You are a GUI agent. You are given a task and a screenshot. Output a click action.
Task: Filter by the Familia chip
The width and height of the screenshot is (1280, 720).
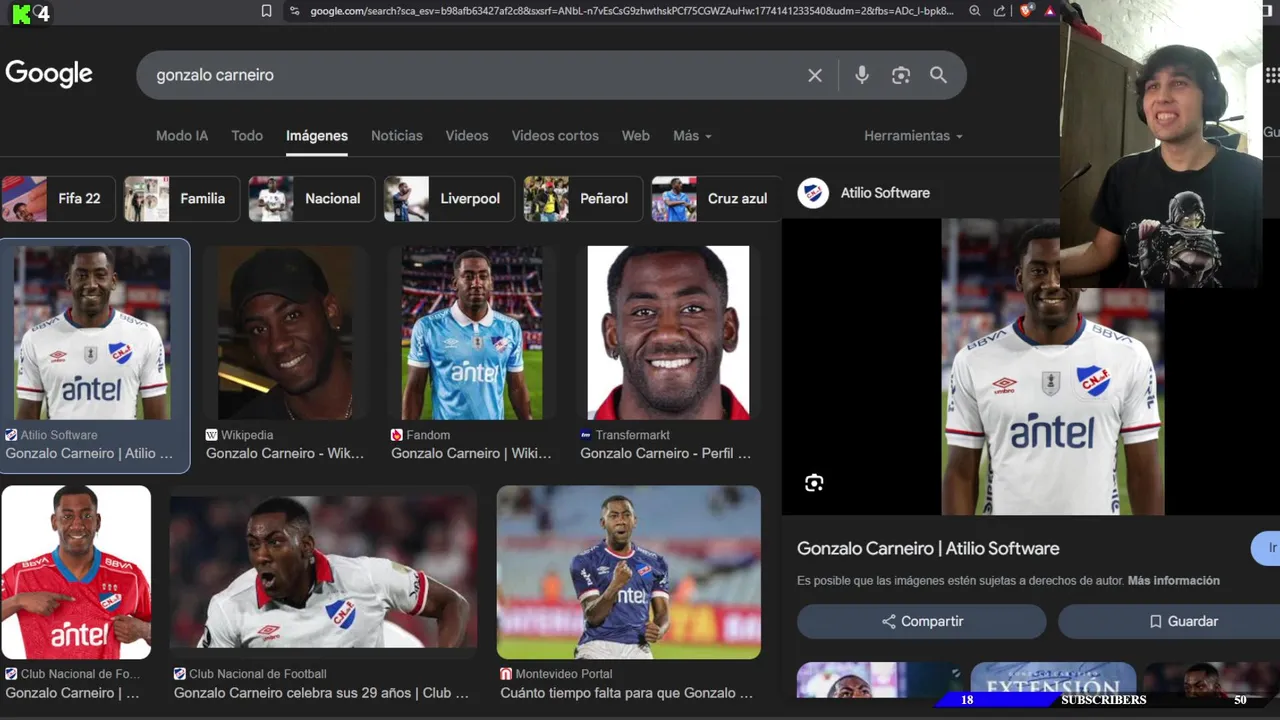tap(182, 199)
